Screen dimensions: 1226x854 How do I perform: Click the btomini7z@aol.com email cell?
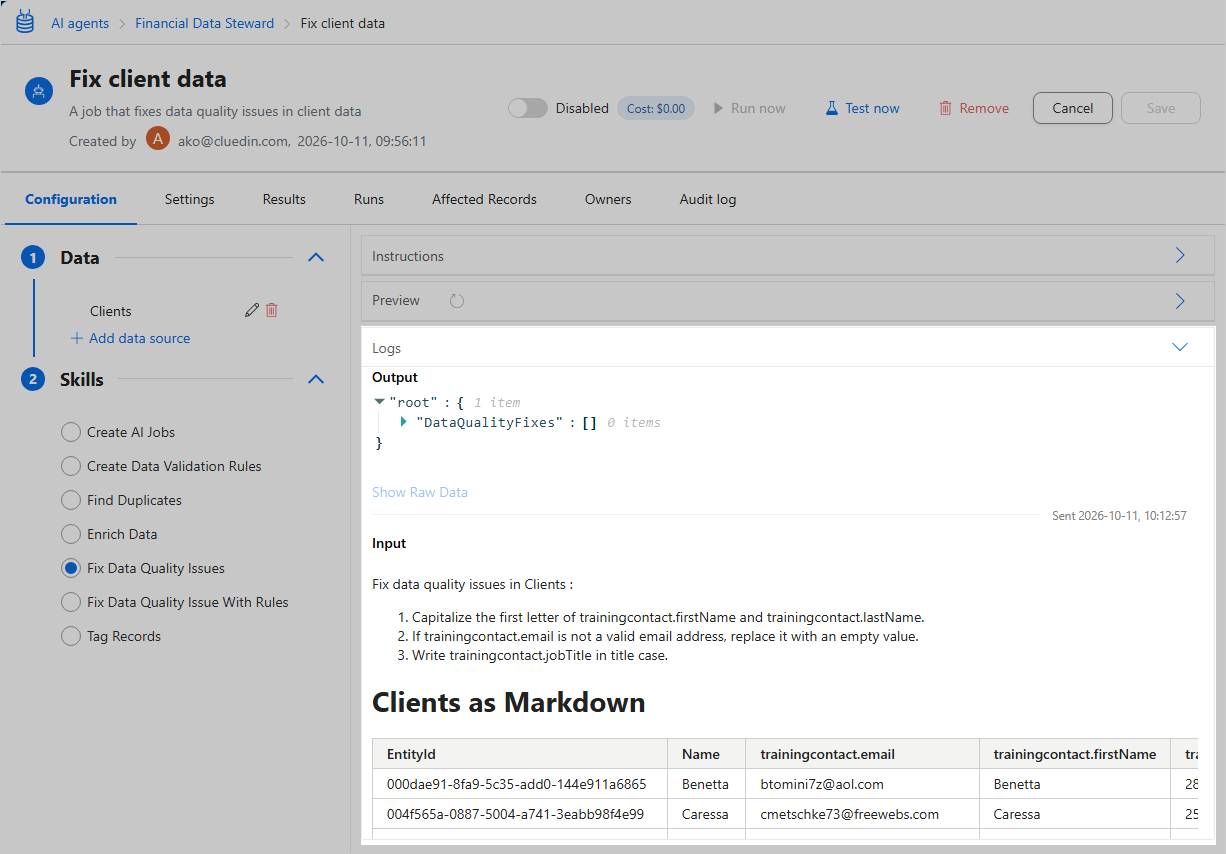[x=863, y=784]
